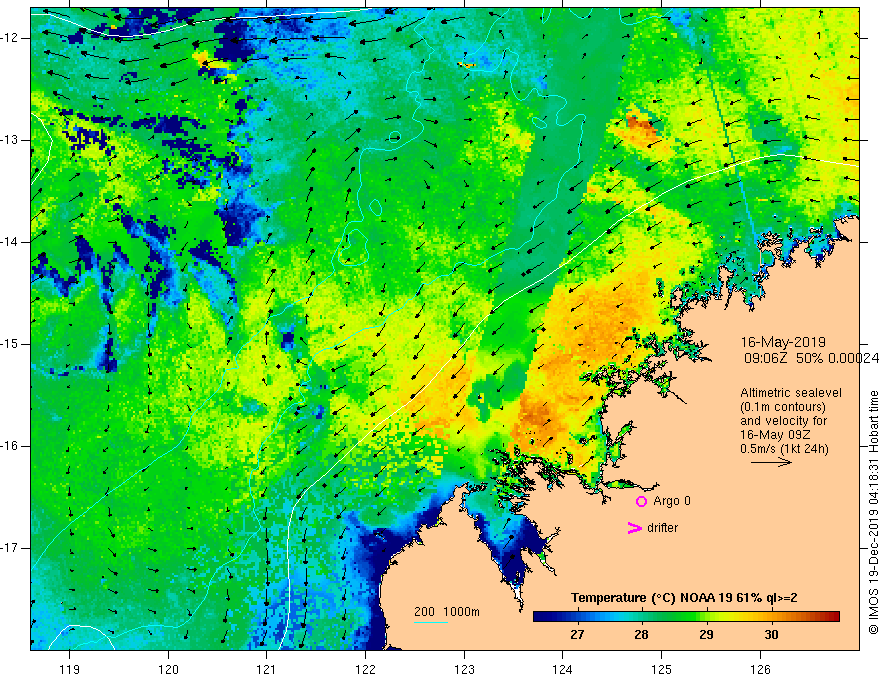880x680 pixels.
Task: Click the cyan 200m contour line sample
Action: click(x=430, y=622)
